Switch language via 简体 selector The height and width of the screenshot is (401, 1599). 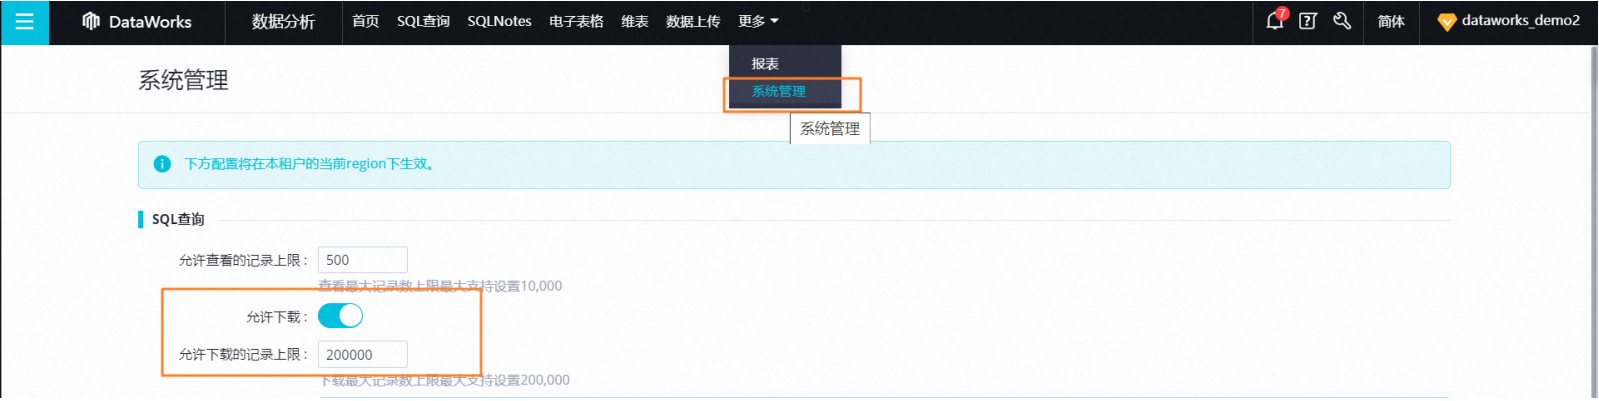pyautogui.click(x=1391, y=21)
